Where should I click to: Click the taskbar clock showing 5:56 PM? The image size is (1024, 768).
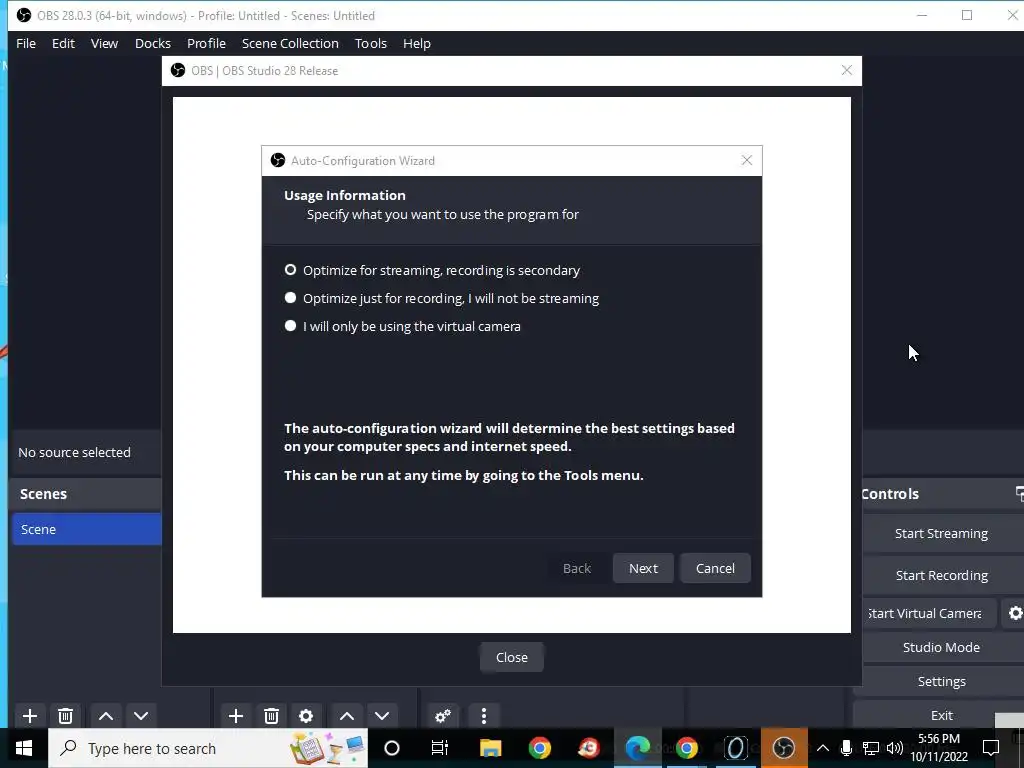pos(939,748)
